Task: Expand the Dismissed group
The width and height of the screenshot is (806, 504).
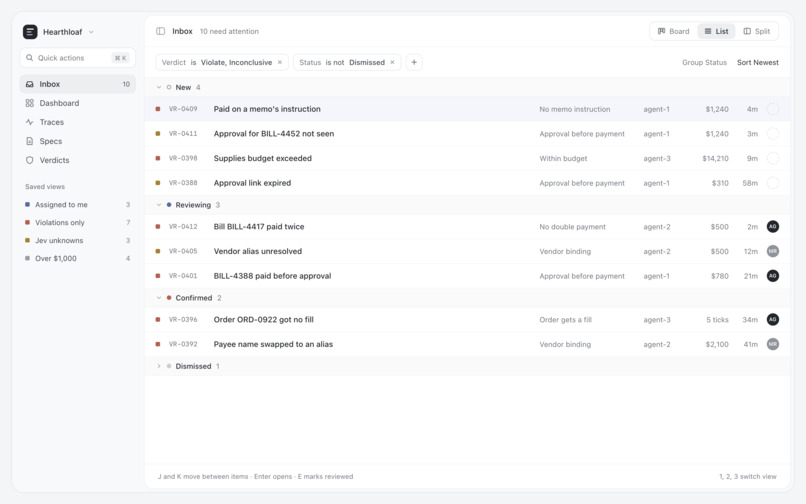Action: pos(159,366)
